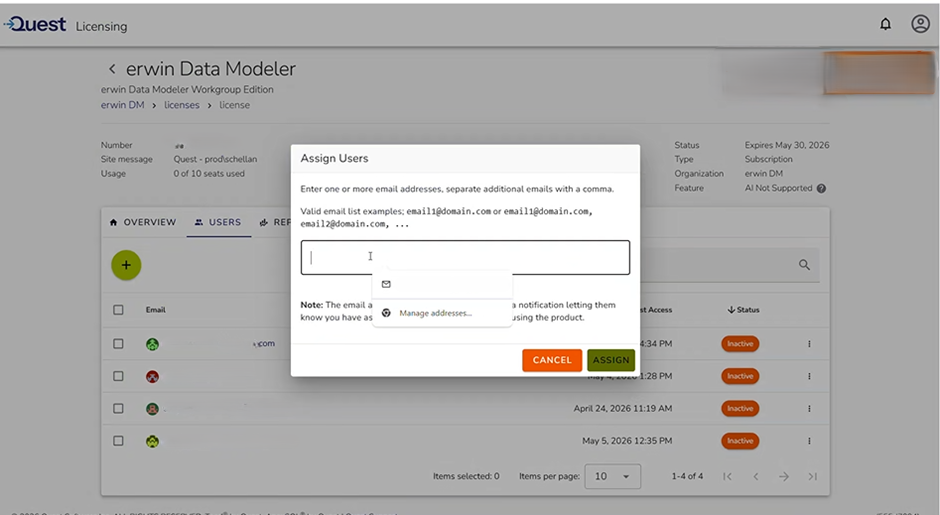Go to first page of users
The width and height of the screenshot is (940, 515).
point(727,477)
